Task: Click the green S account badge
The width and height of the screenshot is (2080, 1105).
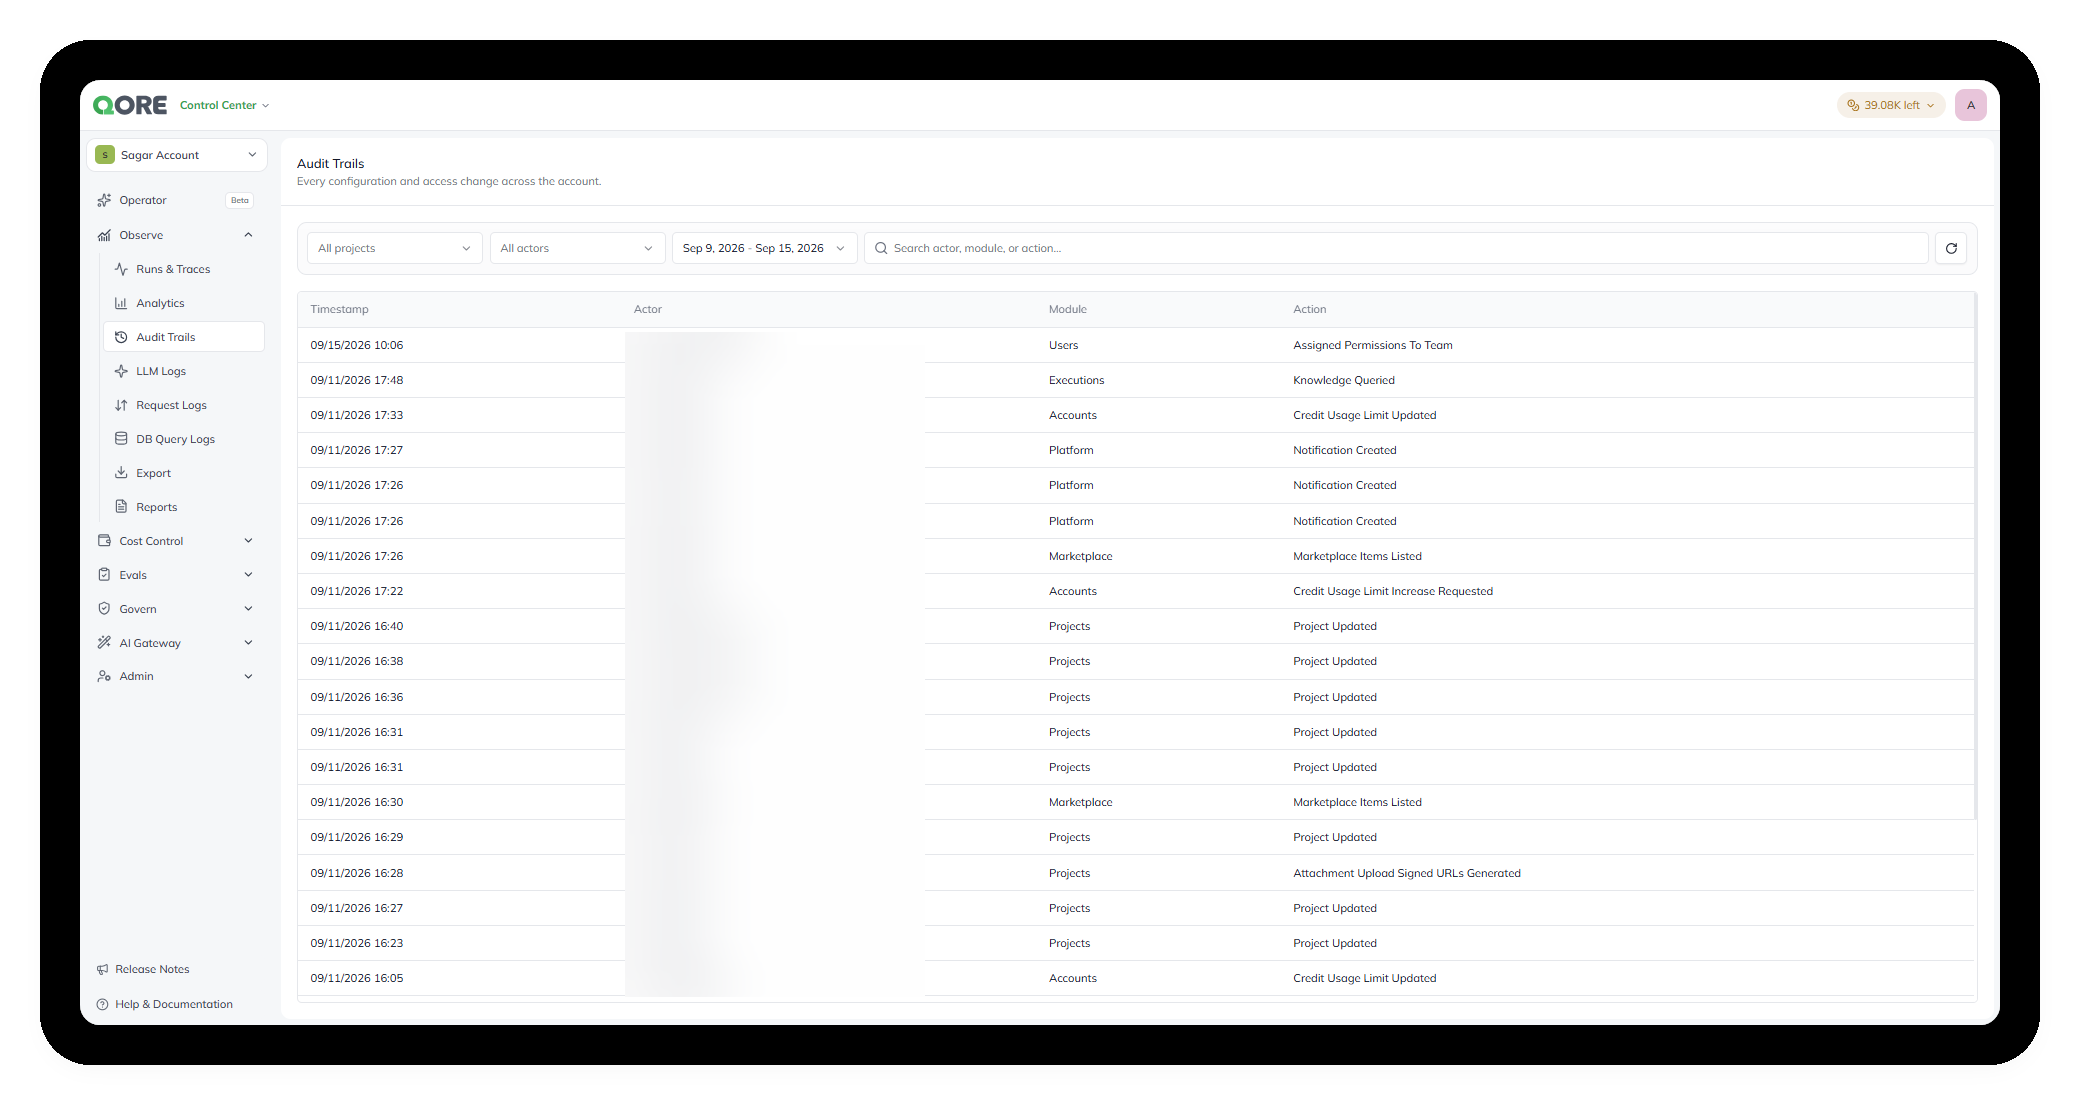Action: (x=105, y=155)
